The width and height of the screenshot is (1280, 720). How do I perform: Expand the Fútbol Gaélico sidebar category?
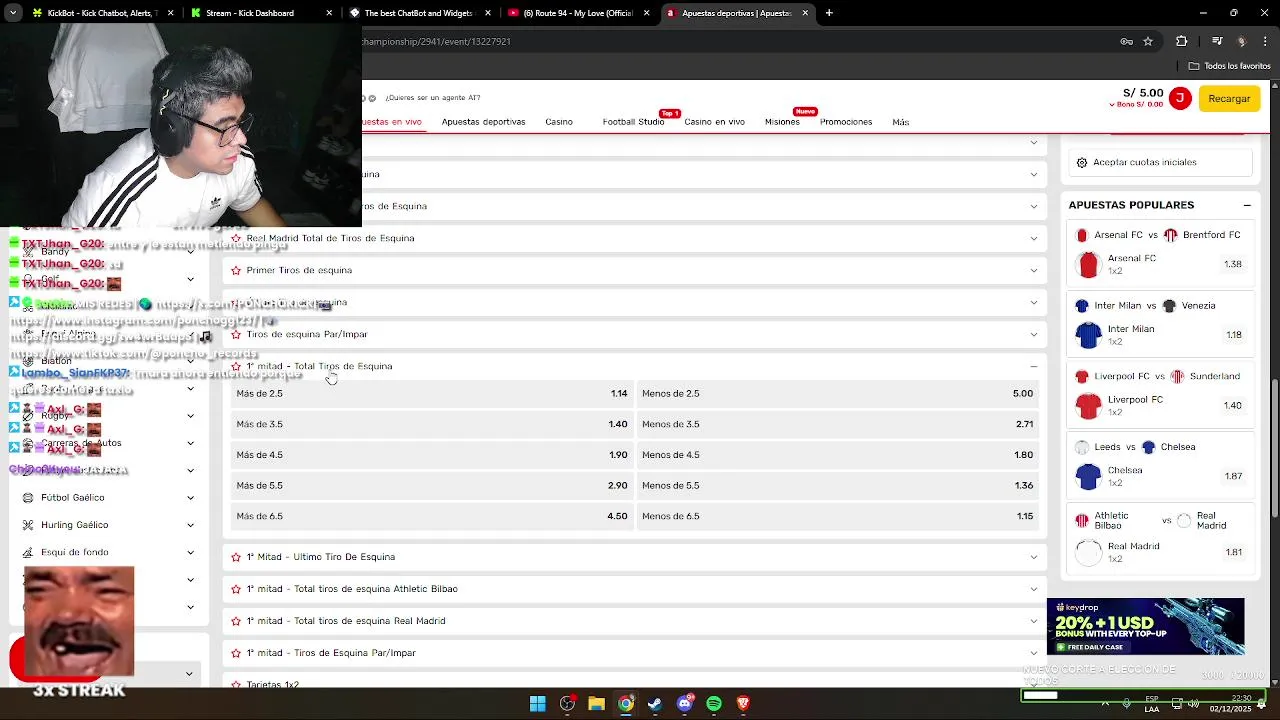190,497
